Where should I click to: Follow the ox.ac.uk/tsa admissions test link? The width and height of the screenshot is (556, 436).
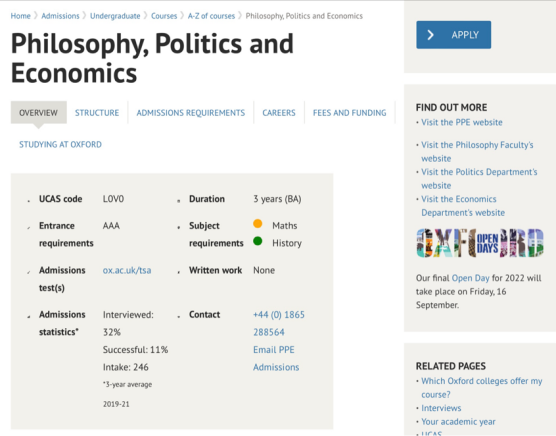coord(127,270)
